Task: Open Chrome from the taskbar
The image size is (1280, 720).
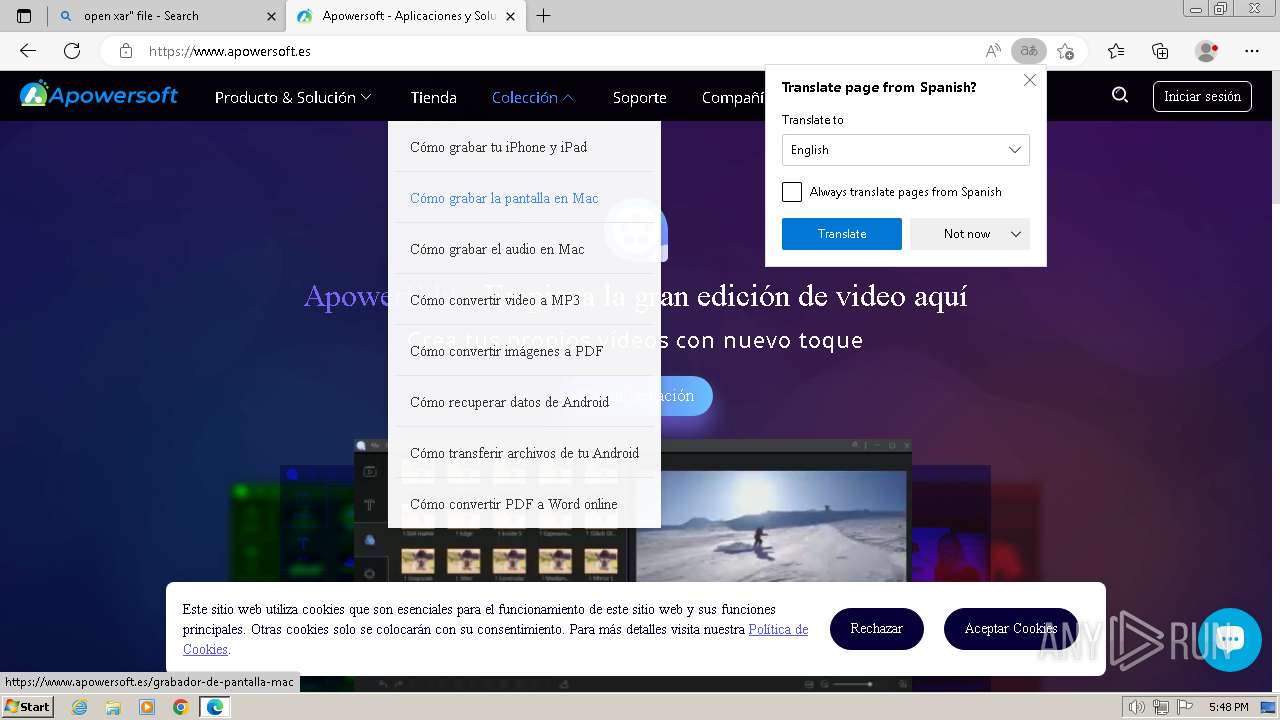Action: [x=180, y=707]
